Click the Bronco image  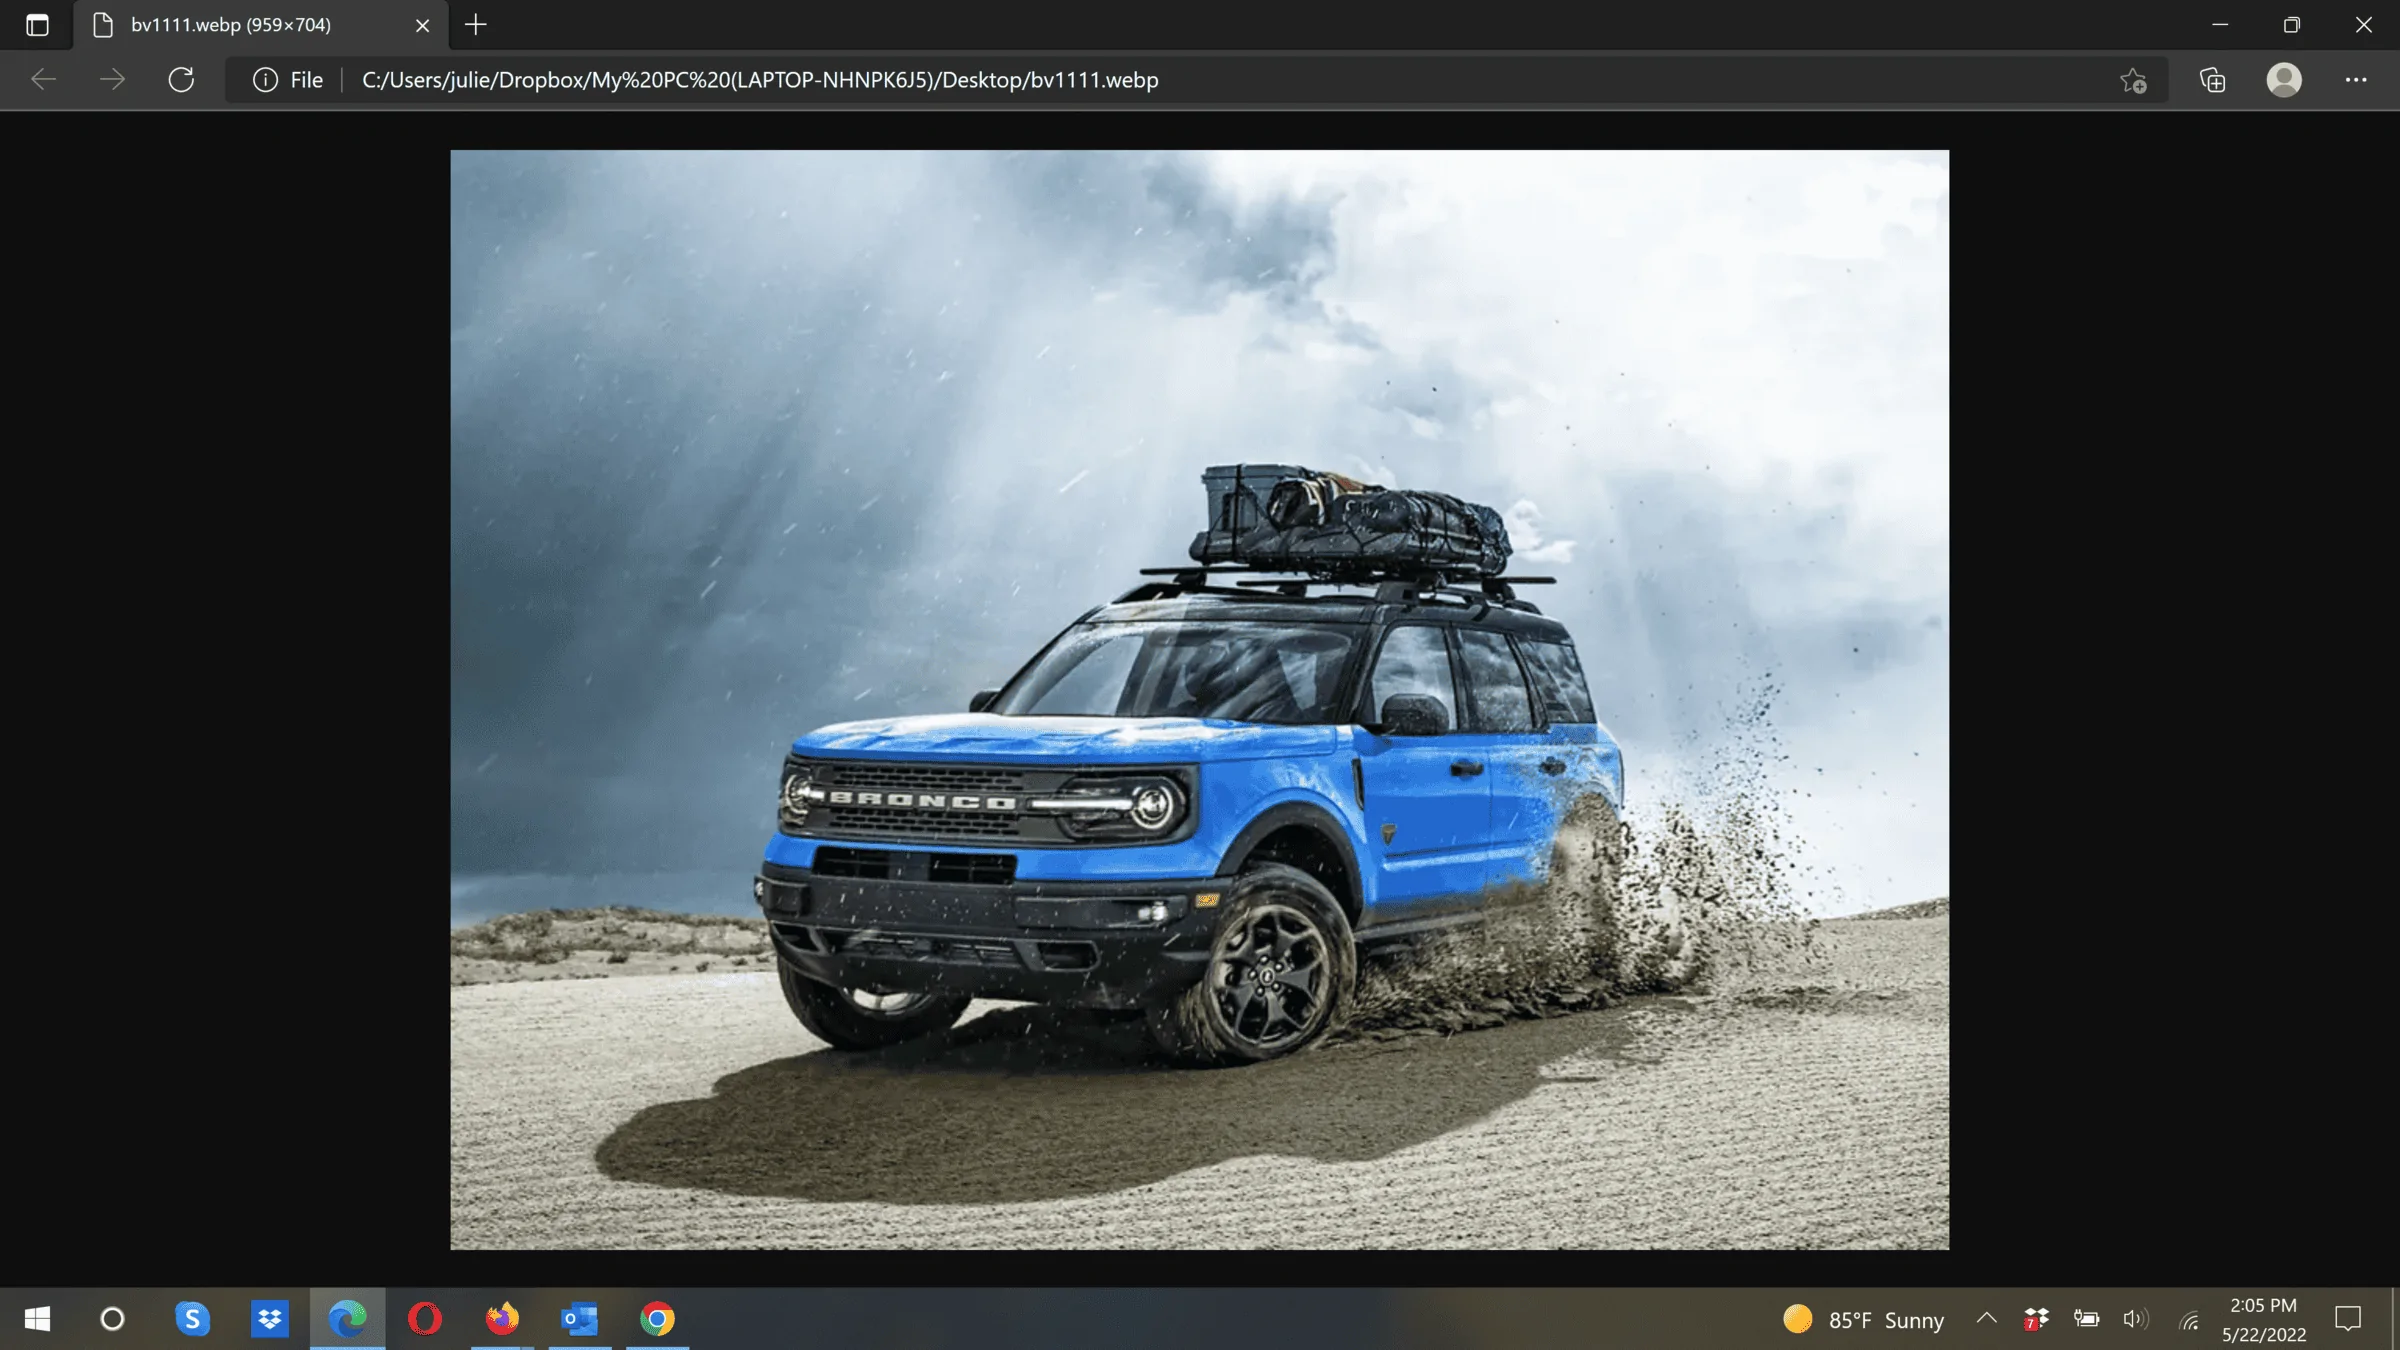[x=1199, y=699]
